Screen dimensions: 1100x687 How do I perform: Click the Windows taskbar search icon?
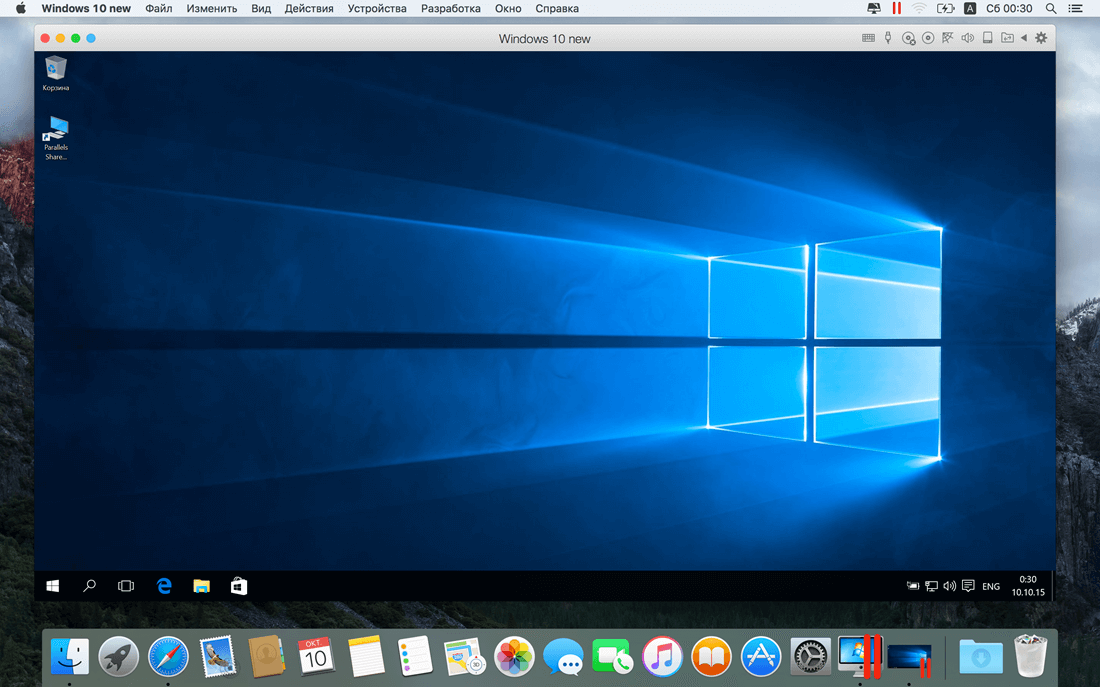coord(89,585)
